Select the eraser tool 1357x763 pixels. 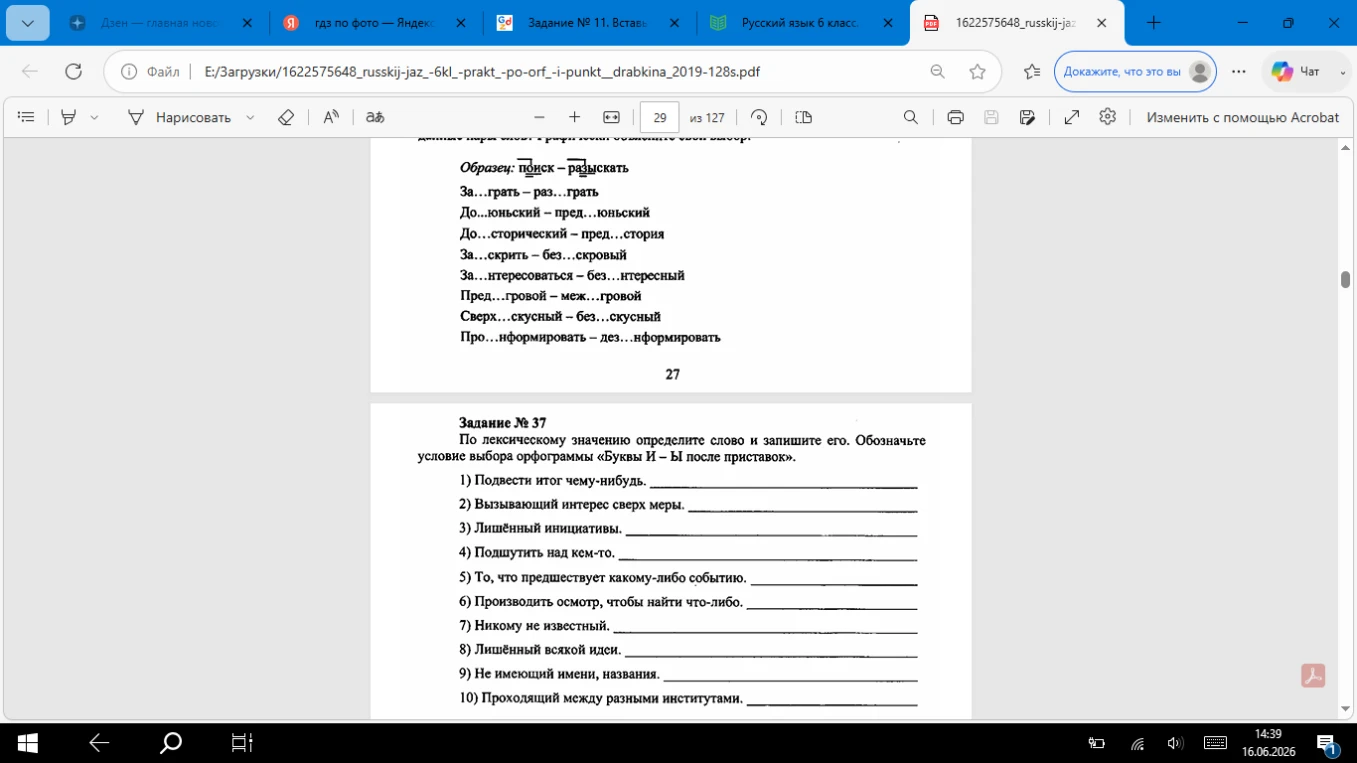[286, 117]
